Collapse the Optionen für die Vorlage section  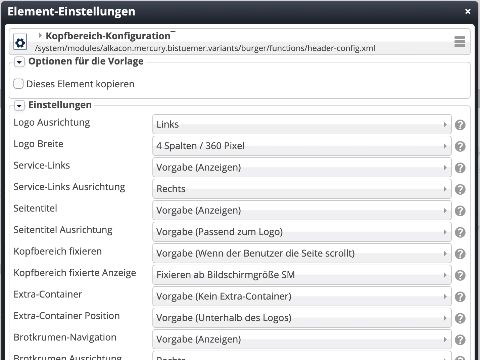[19, 62]
